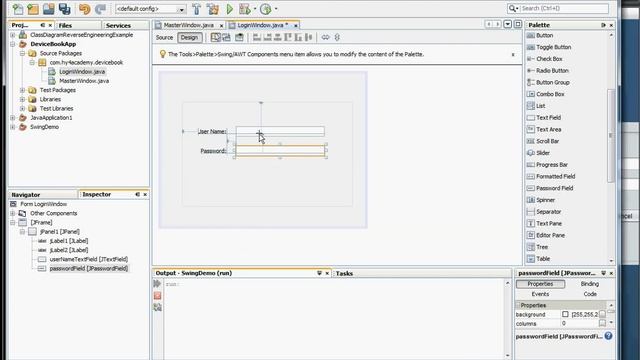The height and width of the screenshot is (360, 640).
Task: Toggle the Code view in the properties panel
Action: (x=590, y=294)
